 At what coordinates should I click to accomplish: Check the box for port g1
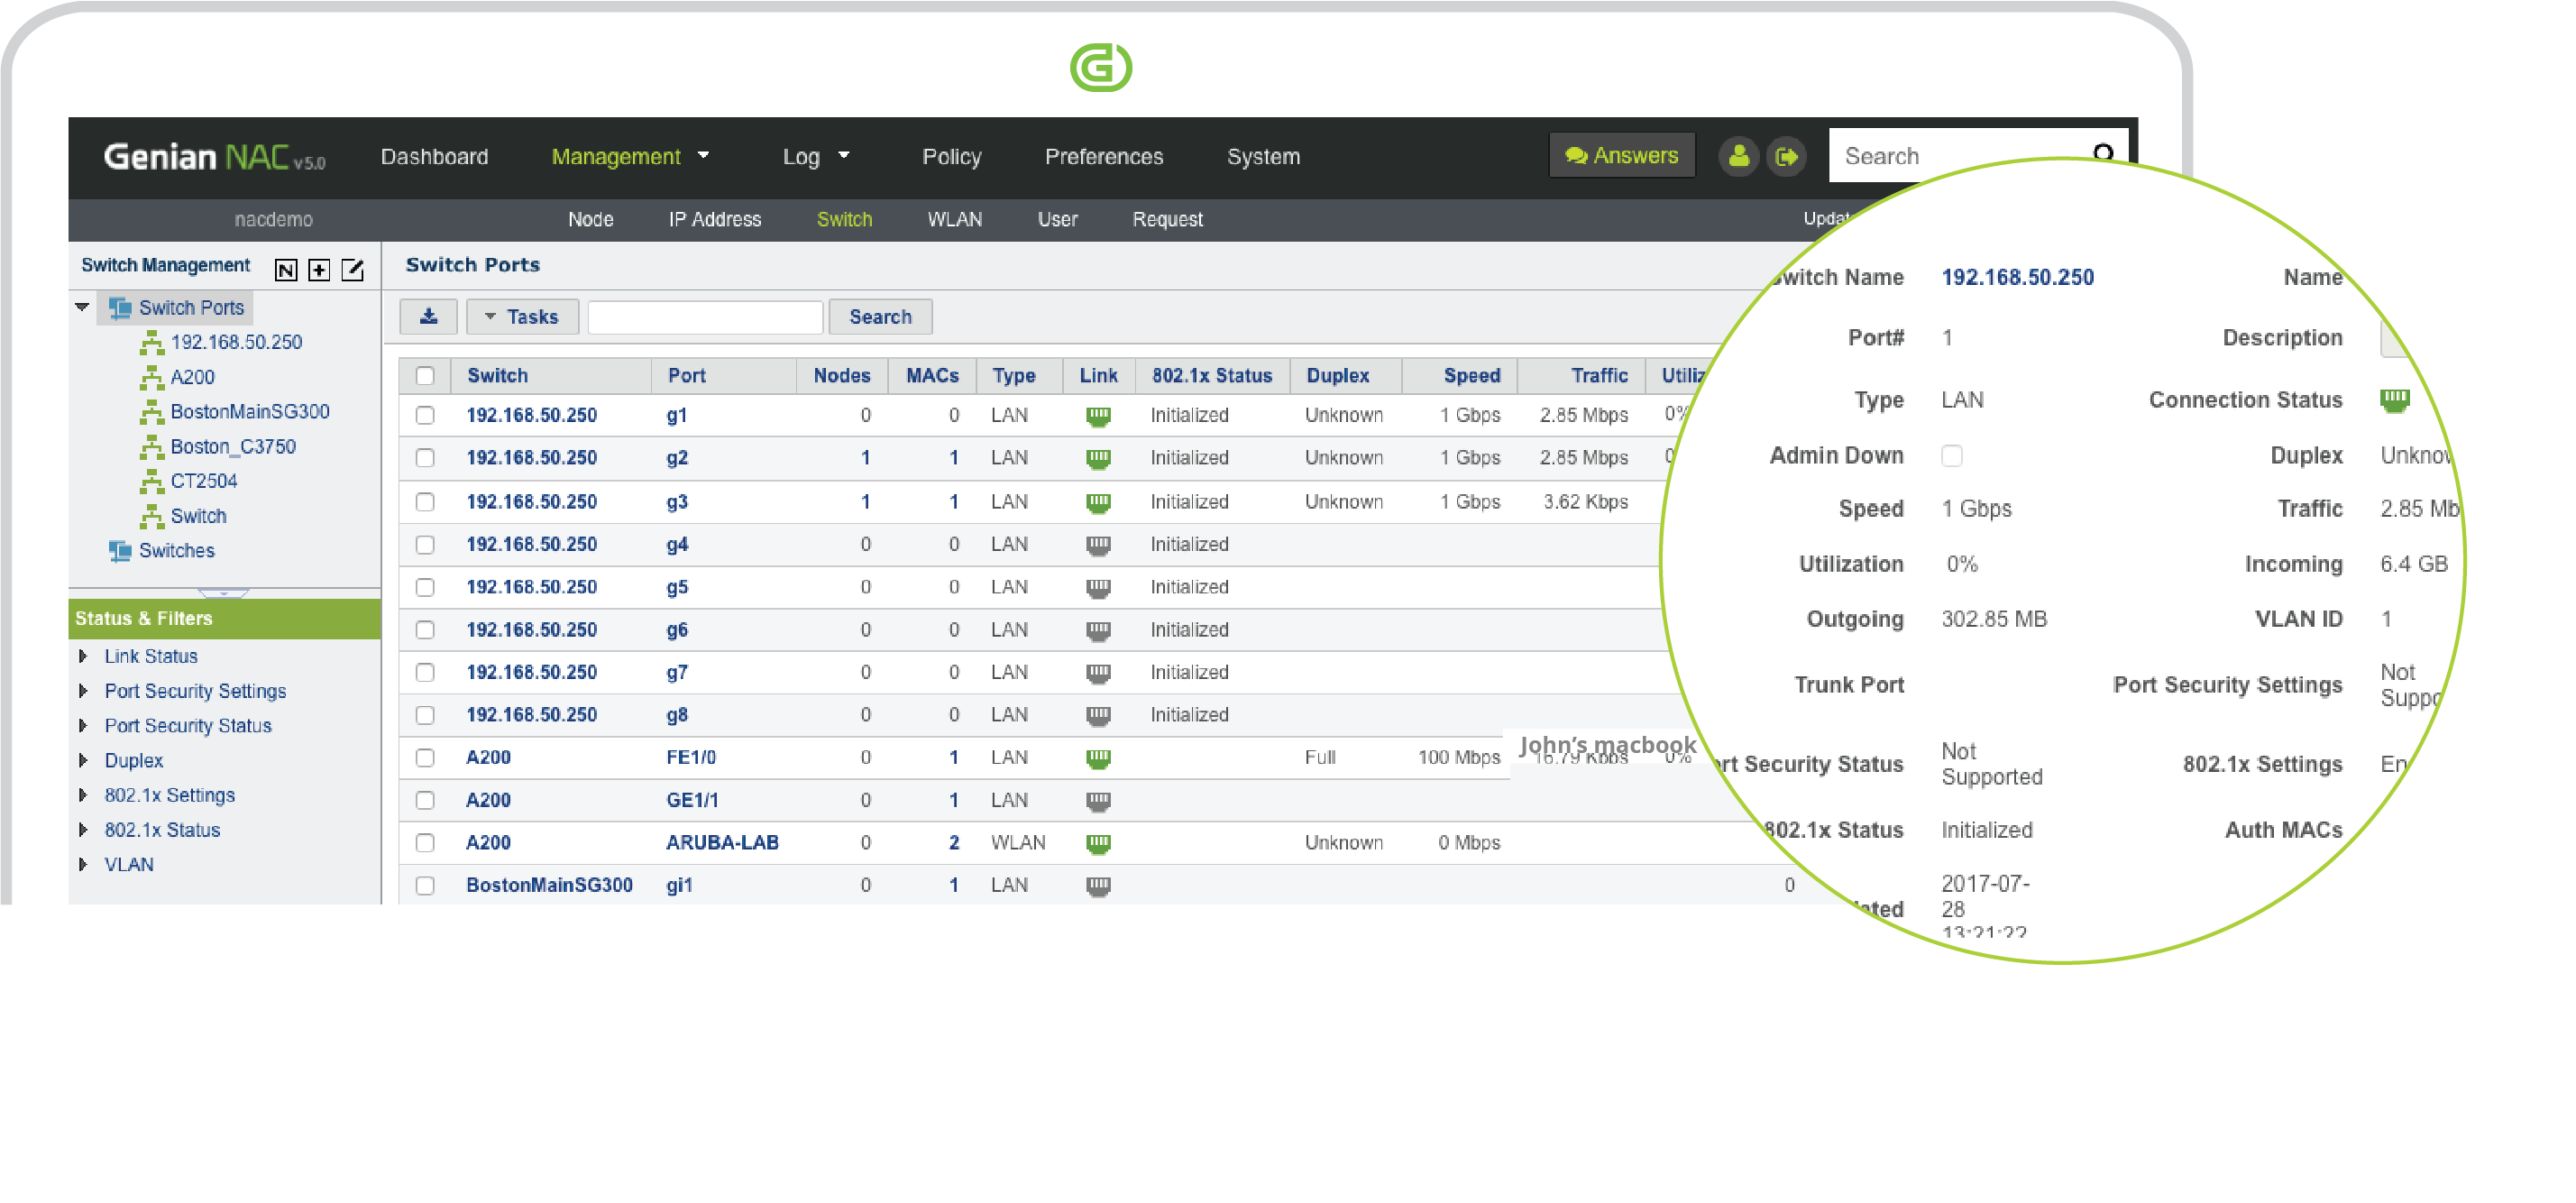pos(425,415)
